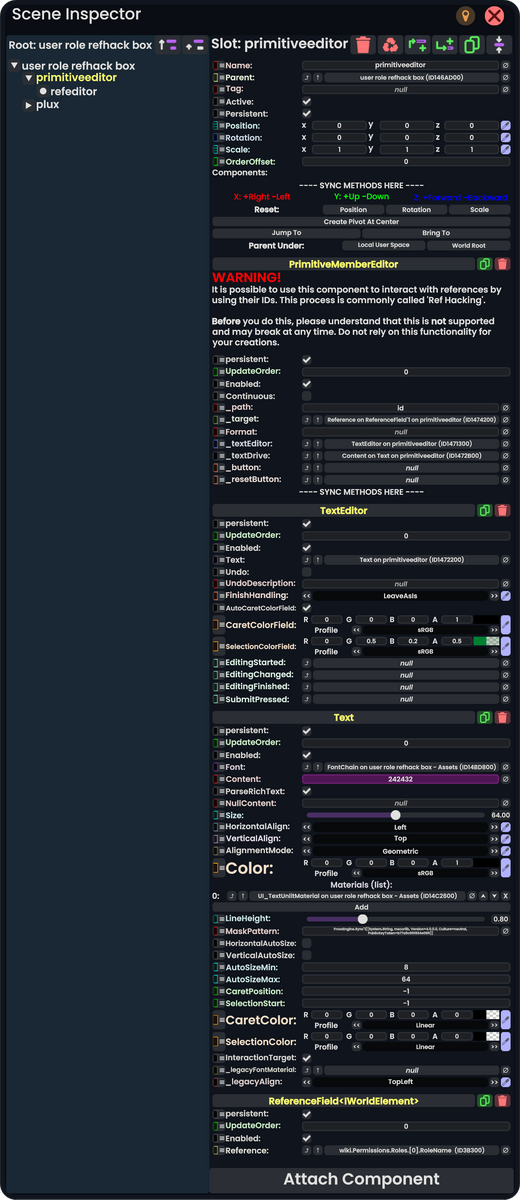Toggle the slot Persistent checkbox

pos(307,113)
